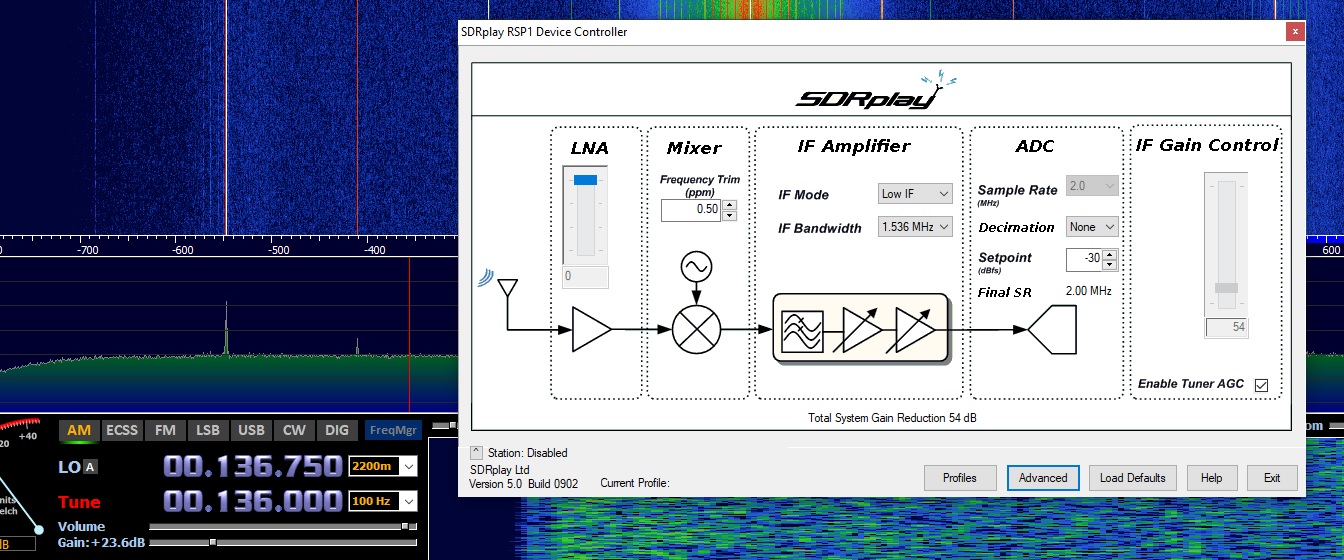Click the Final SR 2.00 MHz value

(1088, 292)
